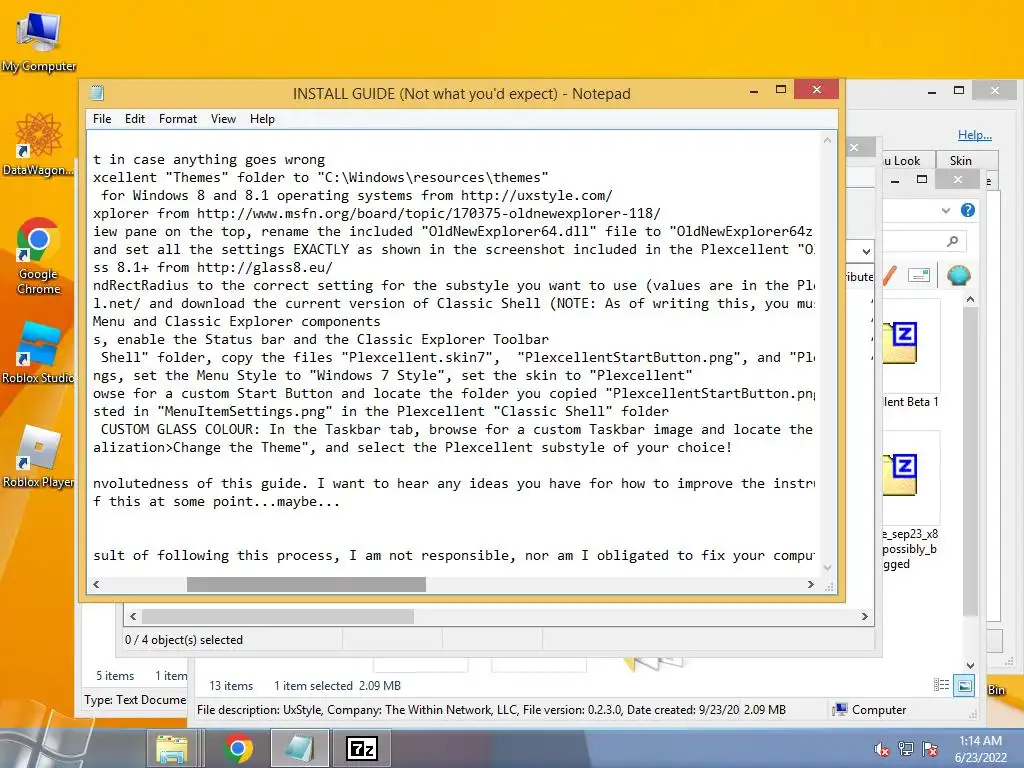Open Action Center flag tray icon

(930, 749)
